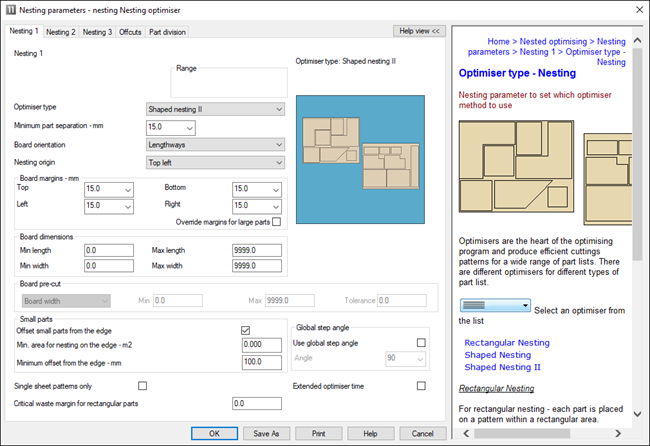Switch to the Nesting 2 tab
The image size is (650, 446).
(61, 32)
